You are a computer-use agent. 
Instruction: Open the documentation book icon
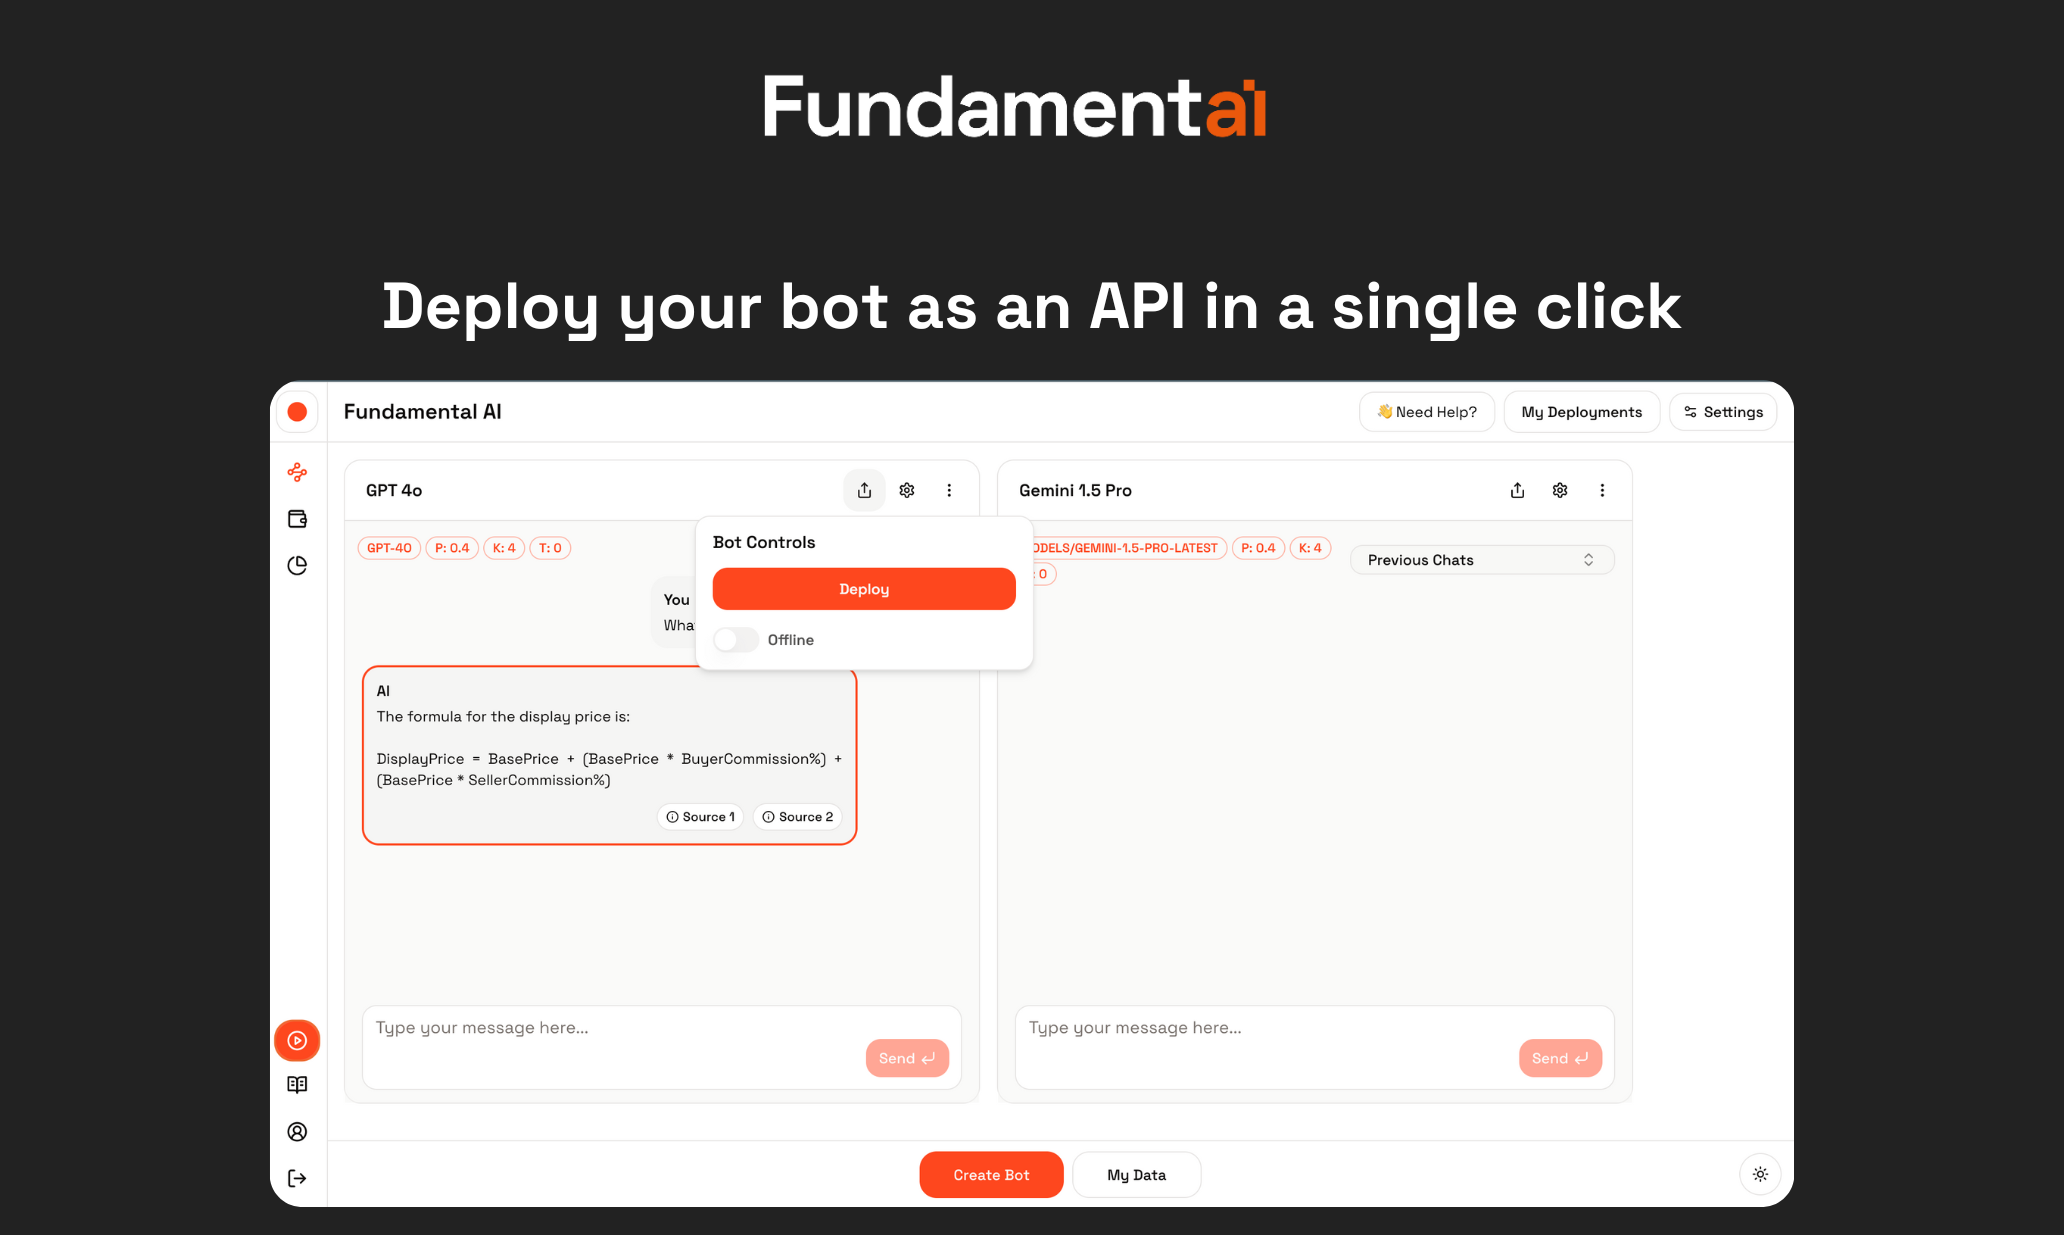coord(297,1085)
